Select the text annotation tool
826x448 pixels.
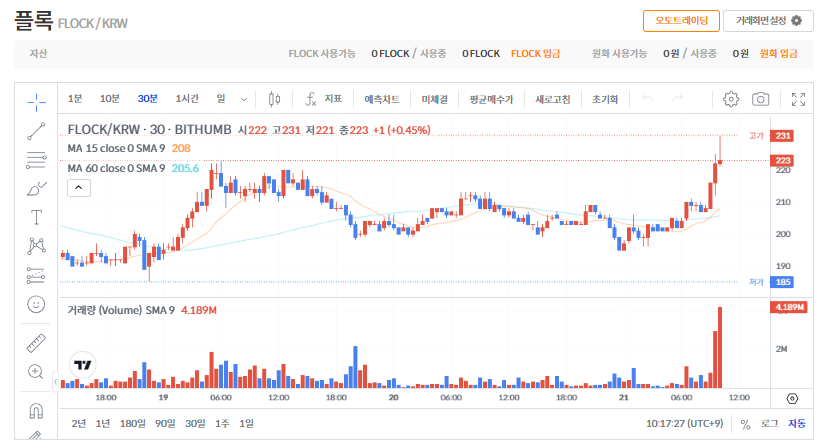click(36, 217)
